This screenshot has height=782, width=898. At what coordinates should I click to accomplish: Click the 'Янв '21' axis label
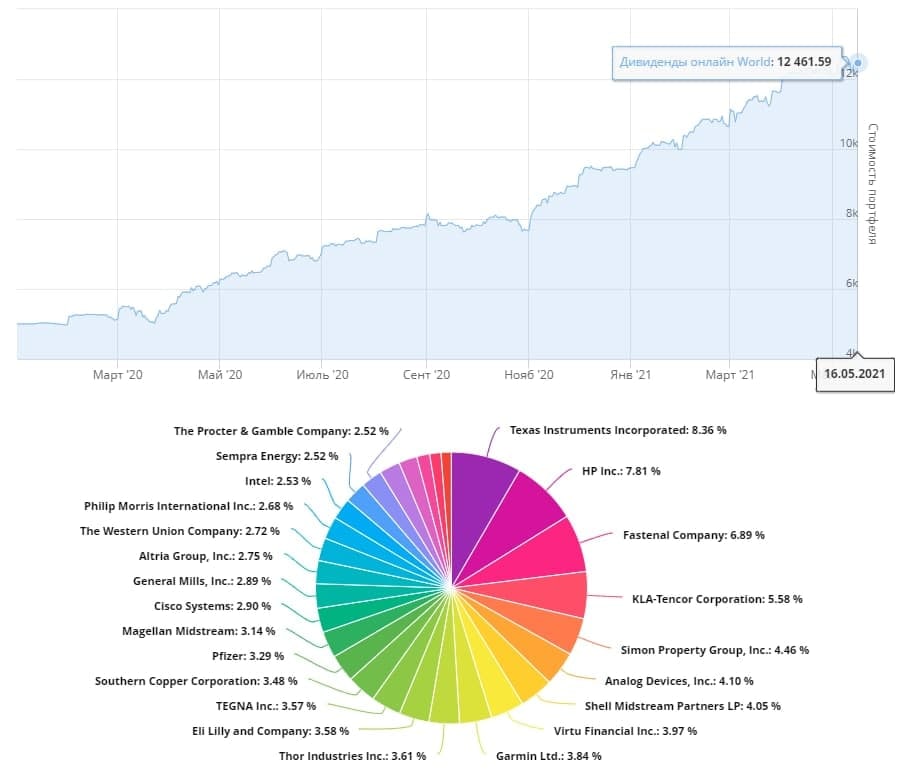pyautogui.click(x=631, y=375)
